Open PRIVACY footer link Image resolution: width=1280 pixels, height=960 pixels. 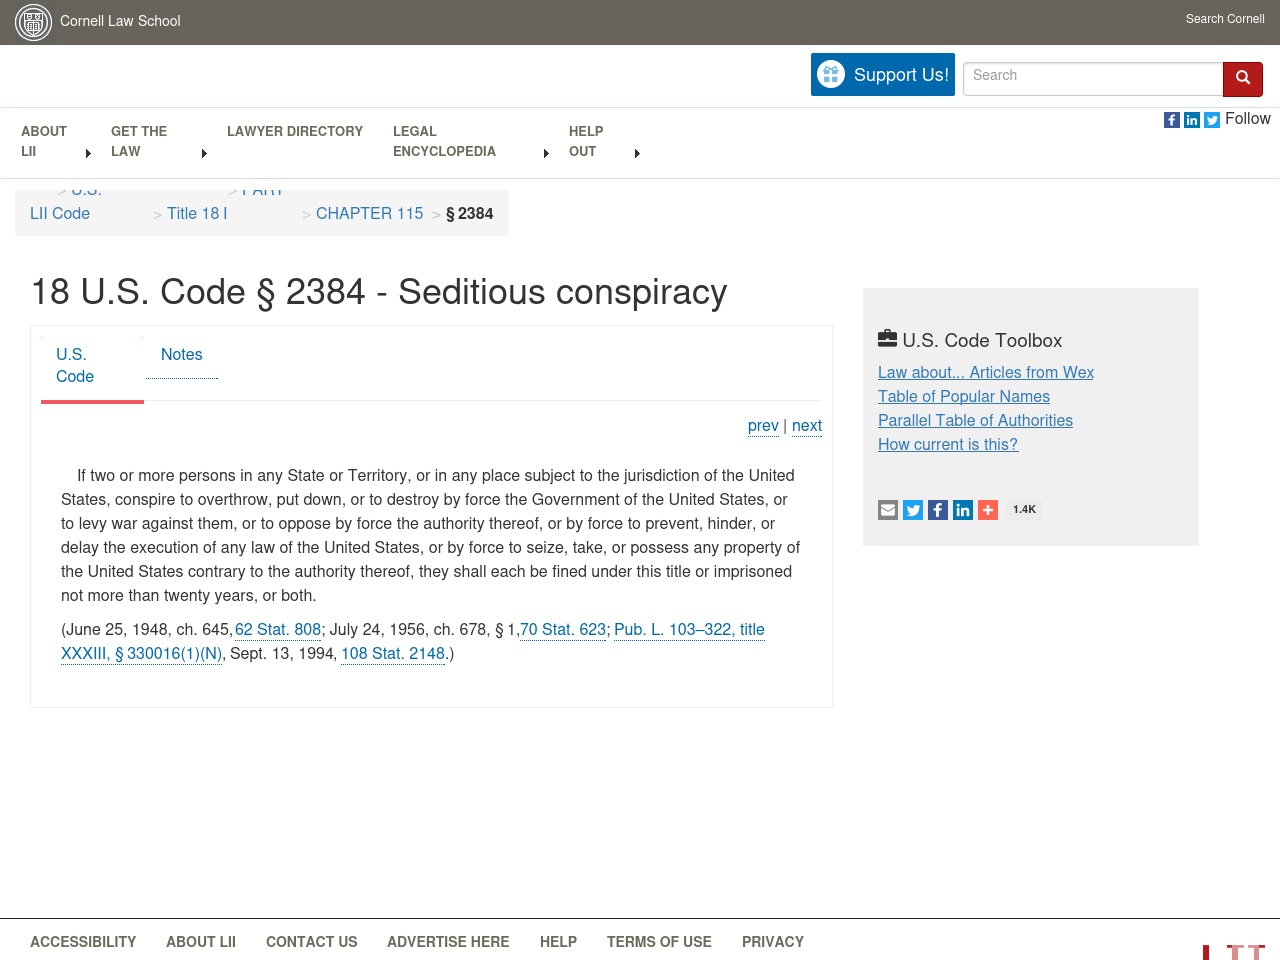pyautogui.click(x=773, y=942)
